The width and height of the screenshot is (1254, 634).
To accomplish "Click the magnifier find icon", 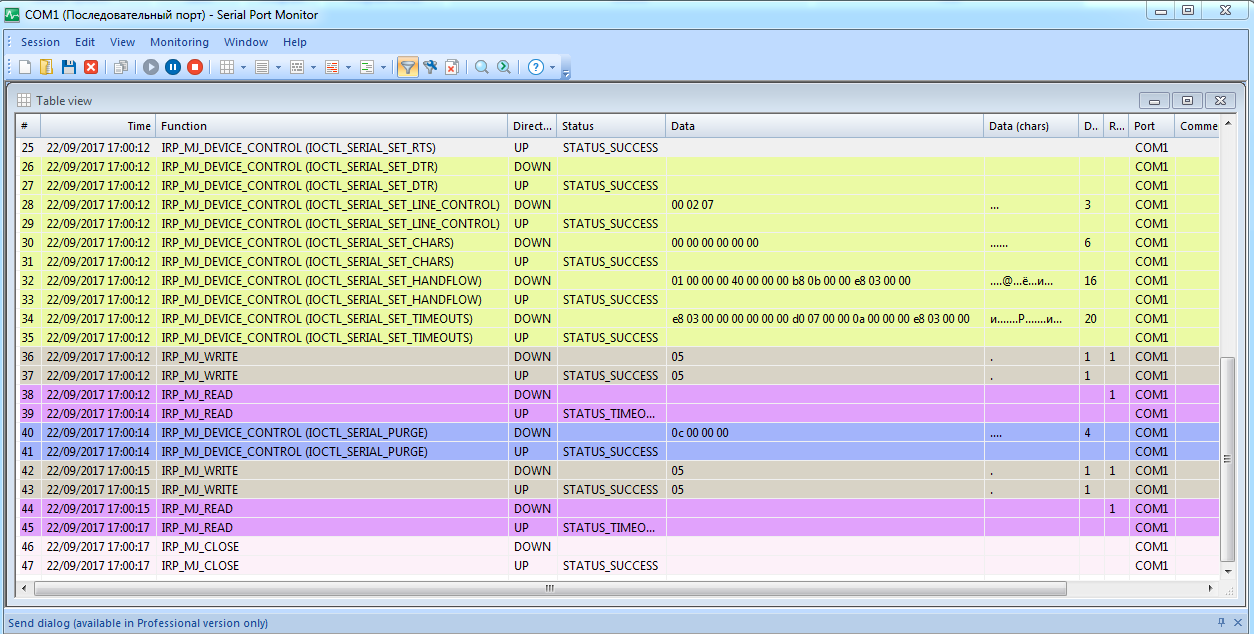I will coord(481,67).
